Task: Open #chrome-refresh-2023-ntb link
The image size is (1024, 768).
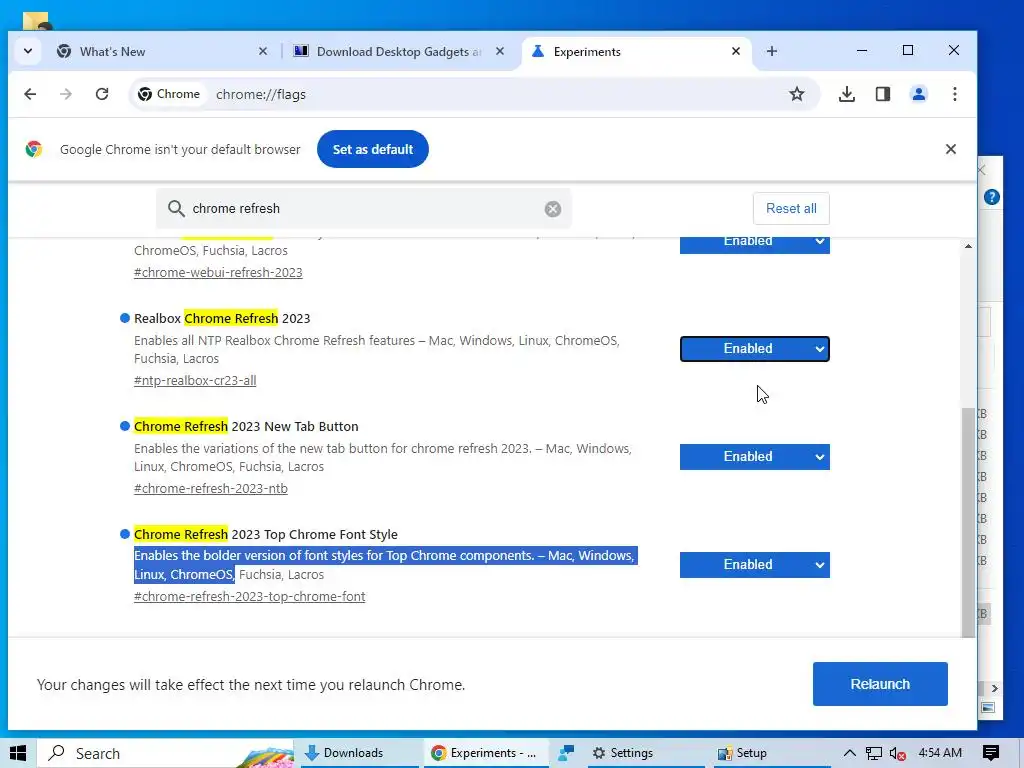Action: pos(210,488)
